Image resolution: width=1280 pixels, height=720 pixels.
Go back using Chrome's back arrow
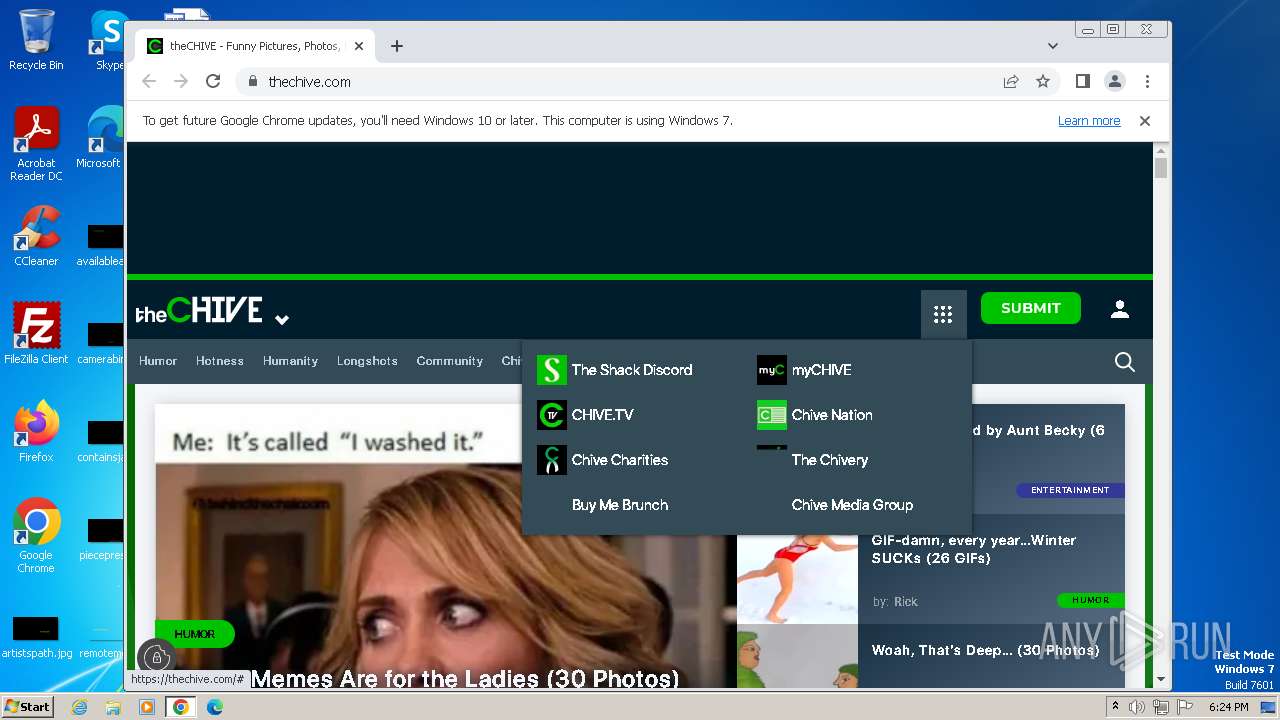tap(149, 81)
